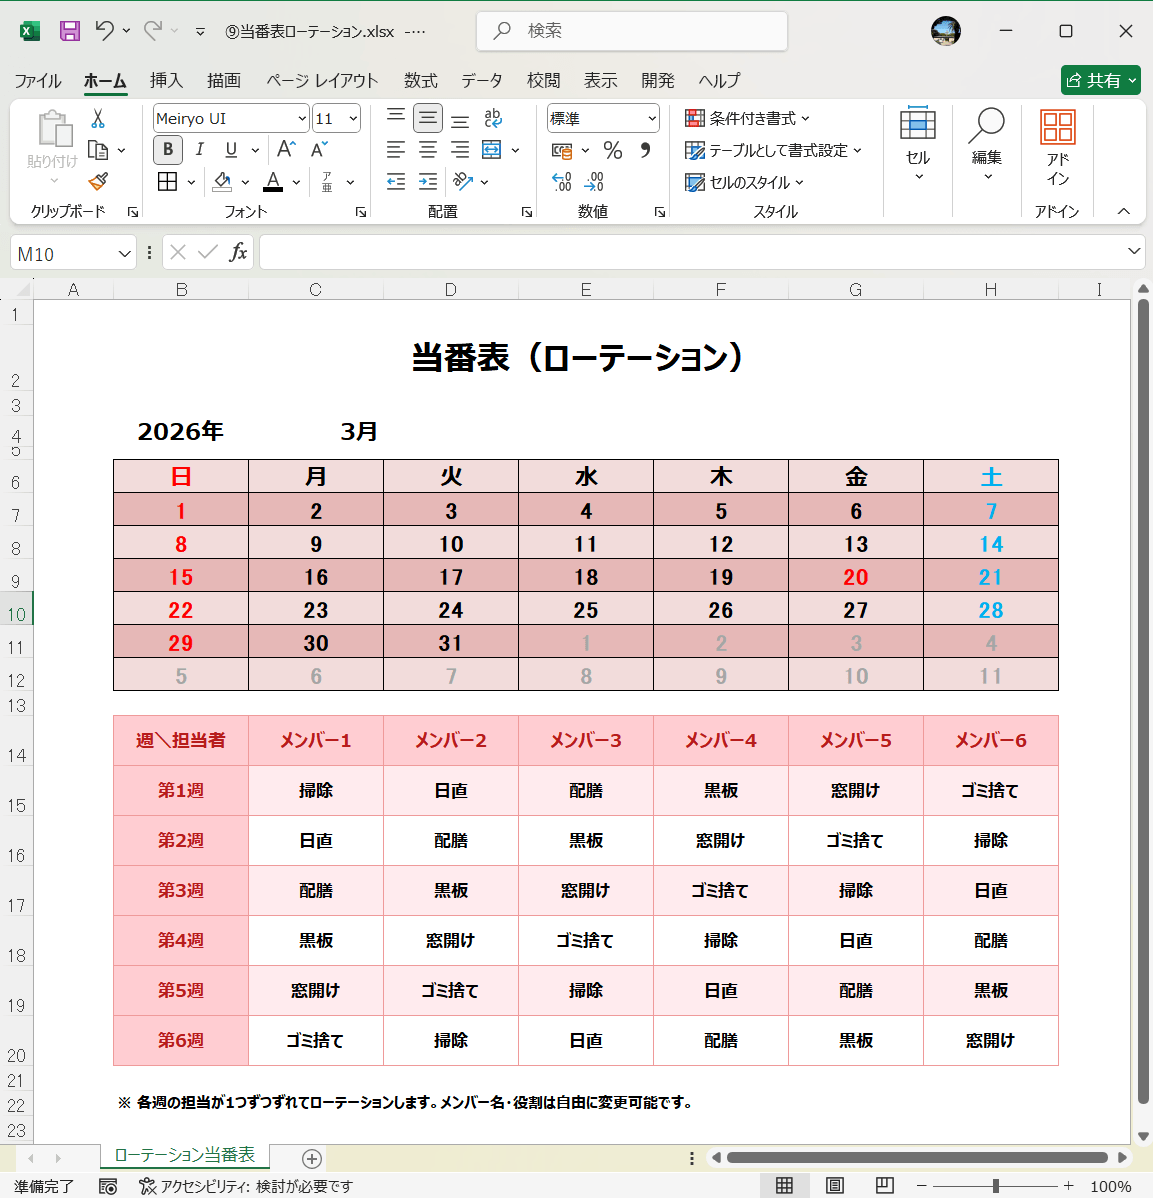Click the macro record icon in status bar
This screenshot has width=1153, height=1198.
pos(106,1186)
